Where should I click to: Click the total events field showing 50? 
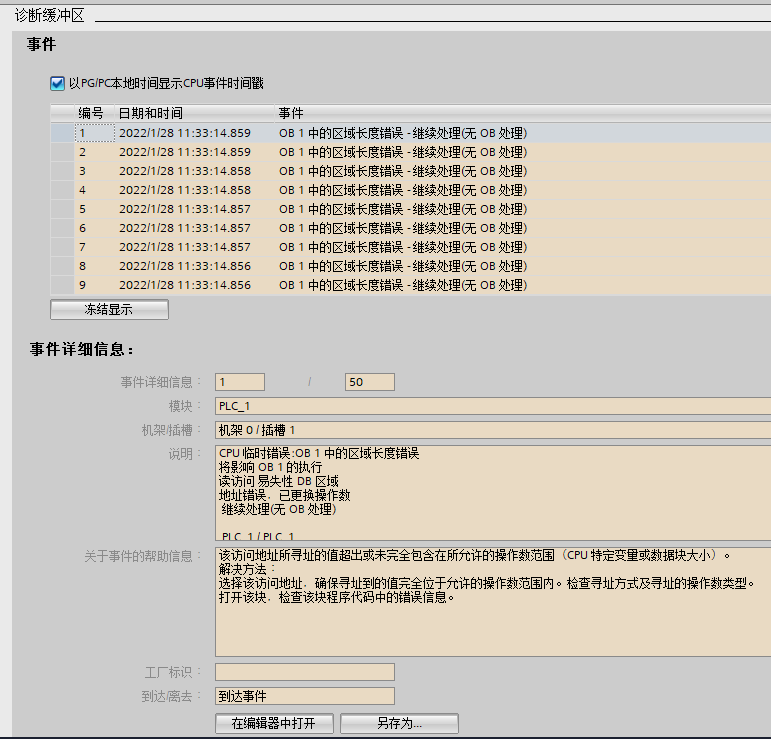(x=370, y=382)
